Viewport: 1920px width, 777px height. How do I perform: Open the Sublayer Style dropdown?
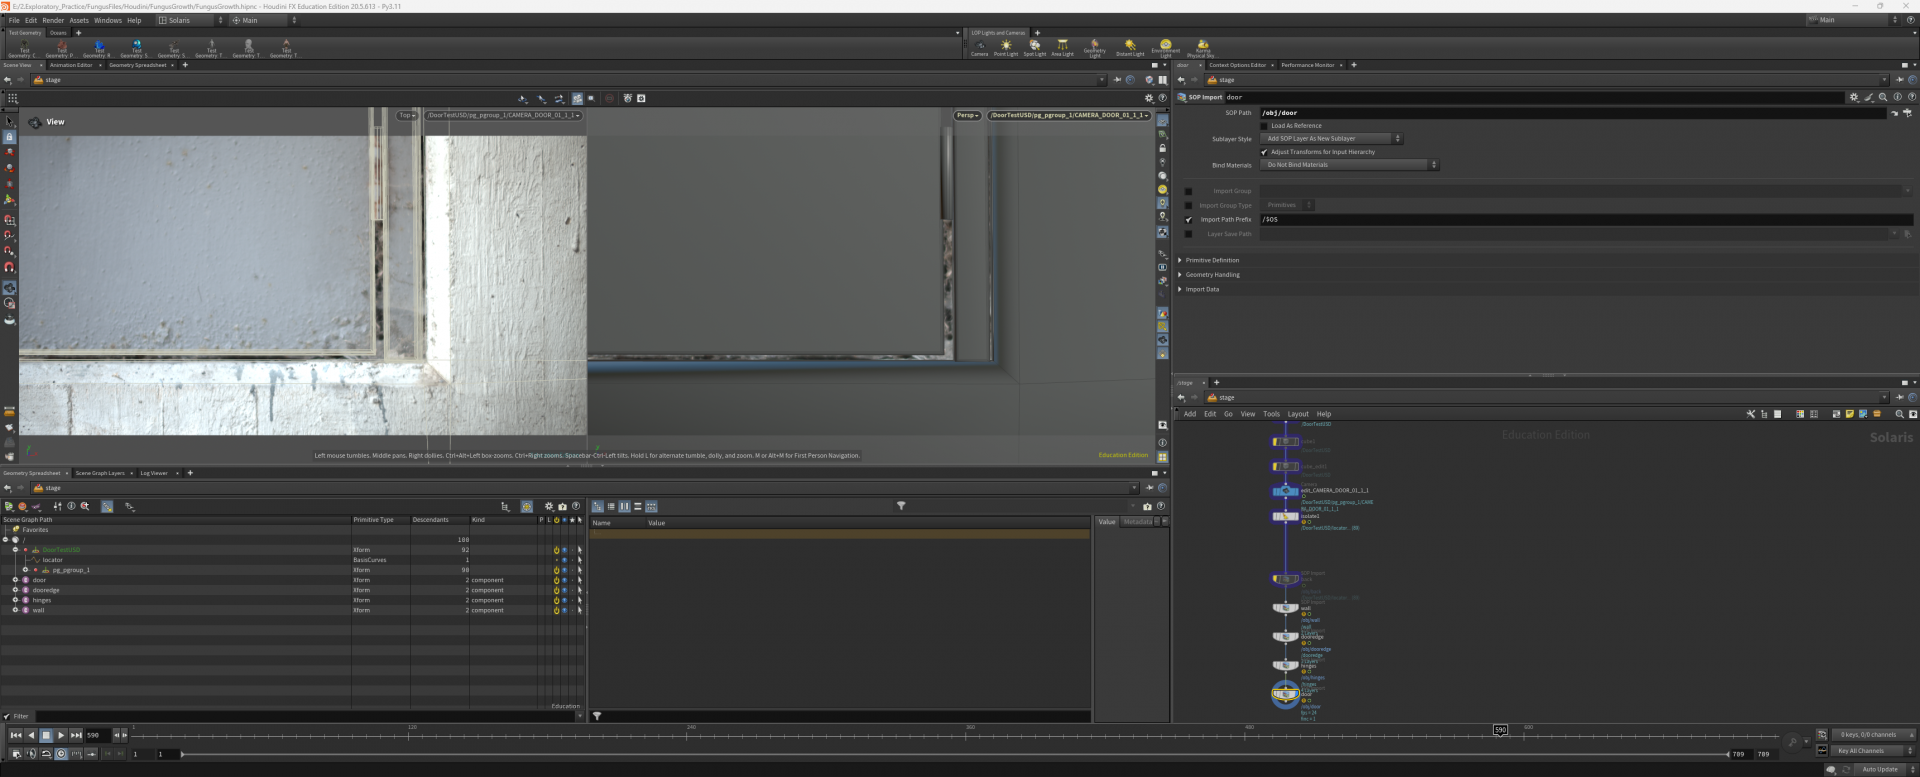(x=1330, y=139)
